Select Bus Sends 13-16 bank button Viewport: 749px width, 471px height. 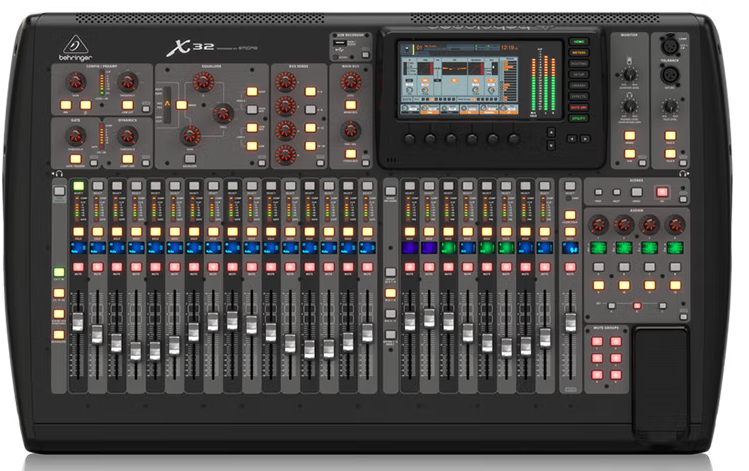point(310,146)
